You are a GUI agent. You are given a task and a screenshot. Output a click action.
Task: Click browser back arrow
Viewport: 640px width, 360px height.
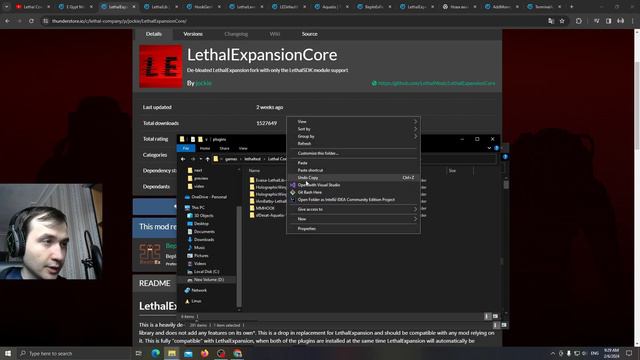[x=8, y=21]
